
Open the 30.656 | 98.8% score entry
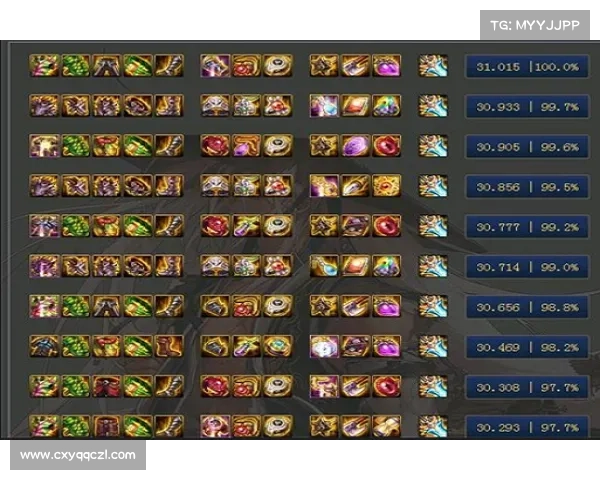527,307
